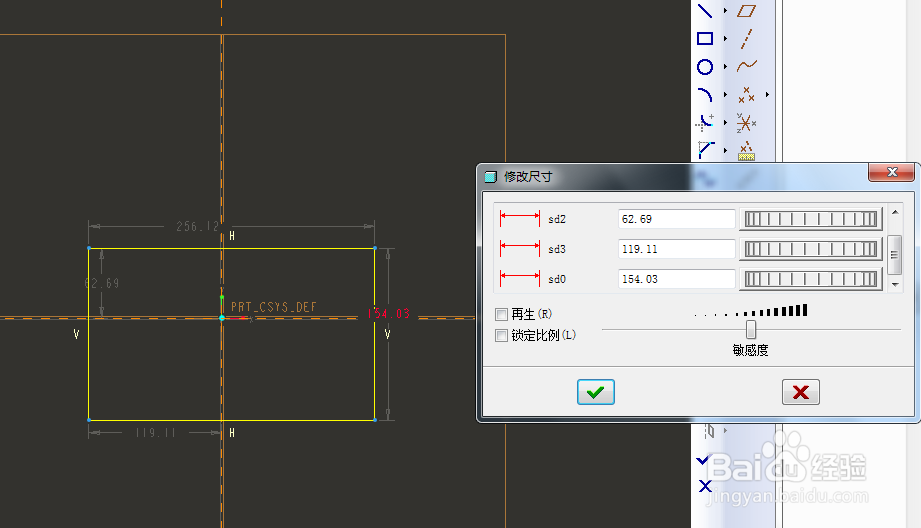The image size is (921, 528).
Task: Click the sd3 dimension label
Action: [557, 249]
